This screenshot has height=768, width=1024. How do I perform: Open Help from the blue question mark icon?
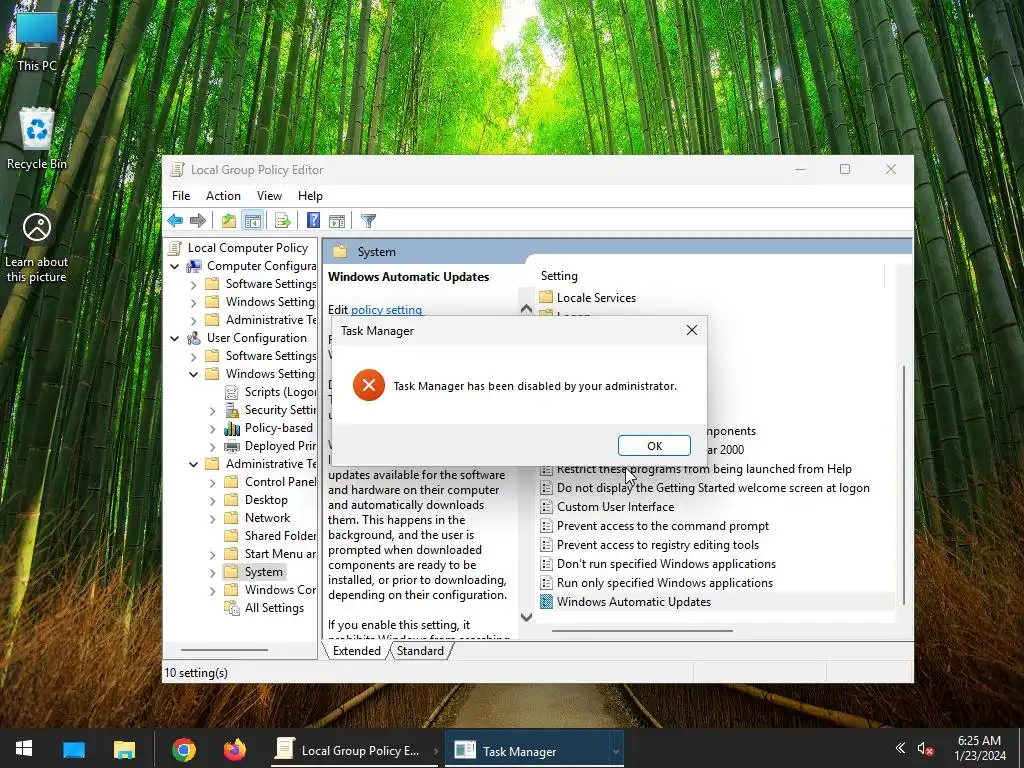tap(313, 221)
